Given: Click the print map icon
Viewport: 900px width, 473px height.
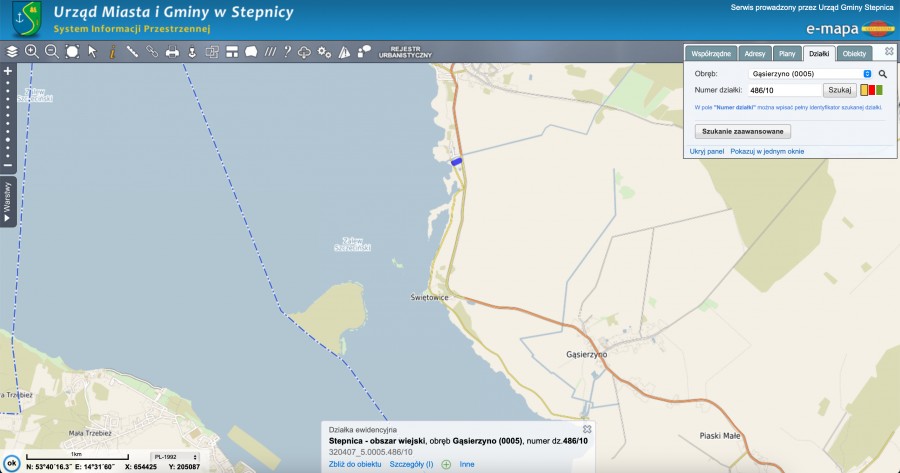Looking at the screenshot, I should (172, 51).
